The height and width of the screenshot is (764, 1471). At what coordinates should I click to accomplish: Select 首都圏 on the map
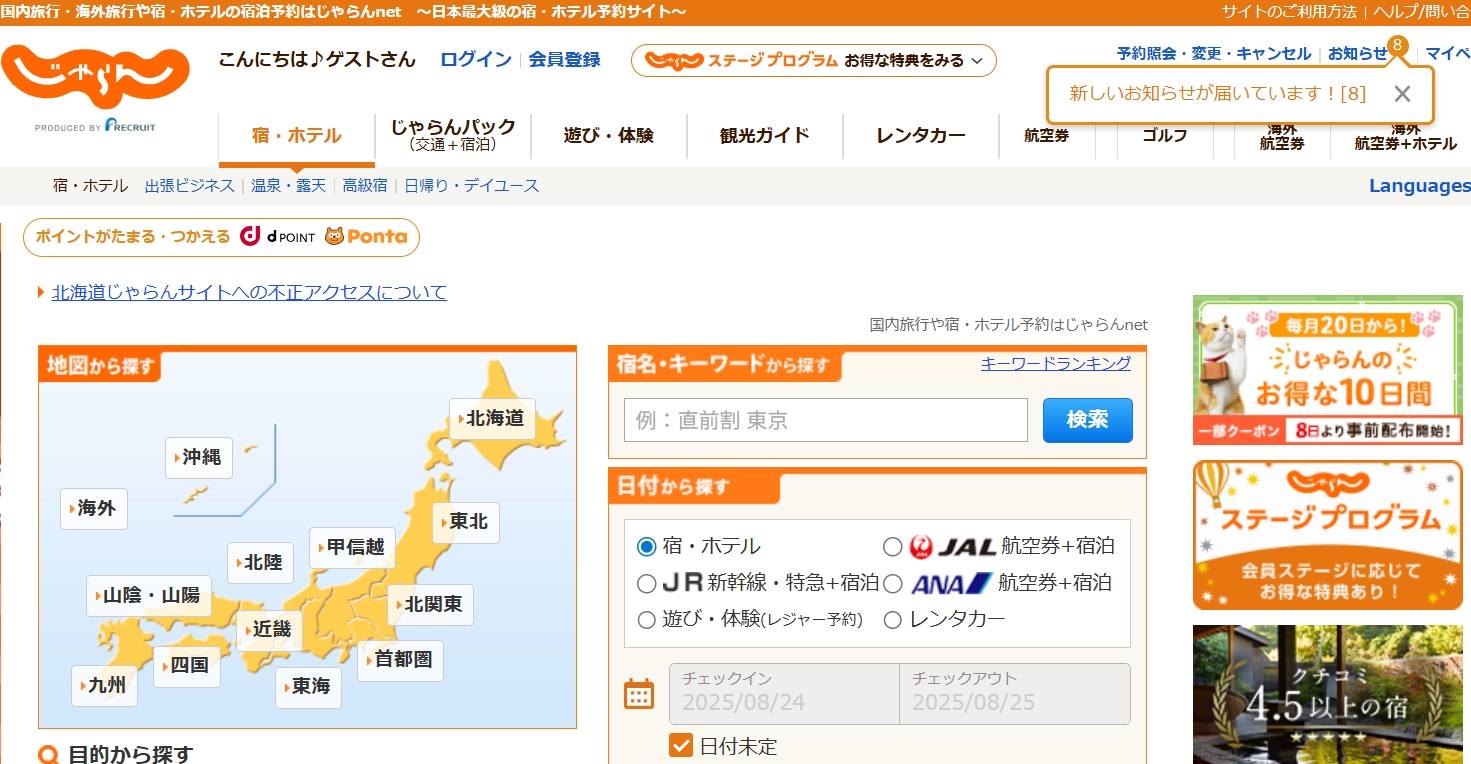(400, 660)
